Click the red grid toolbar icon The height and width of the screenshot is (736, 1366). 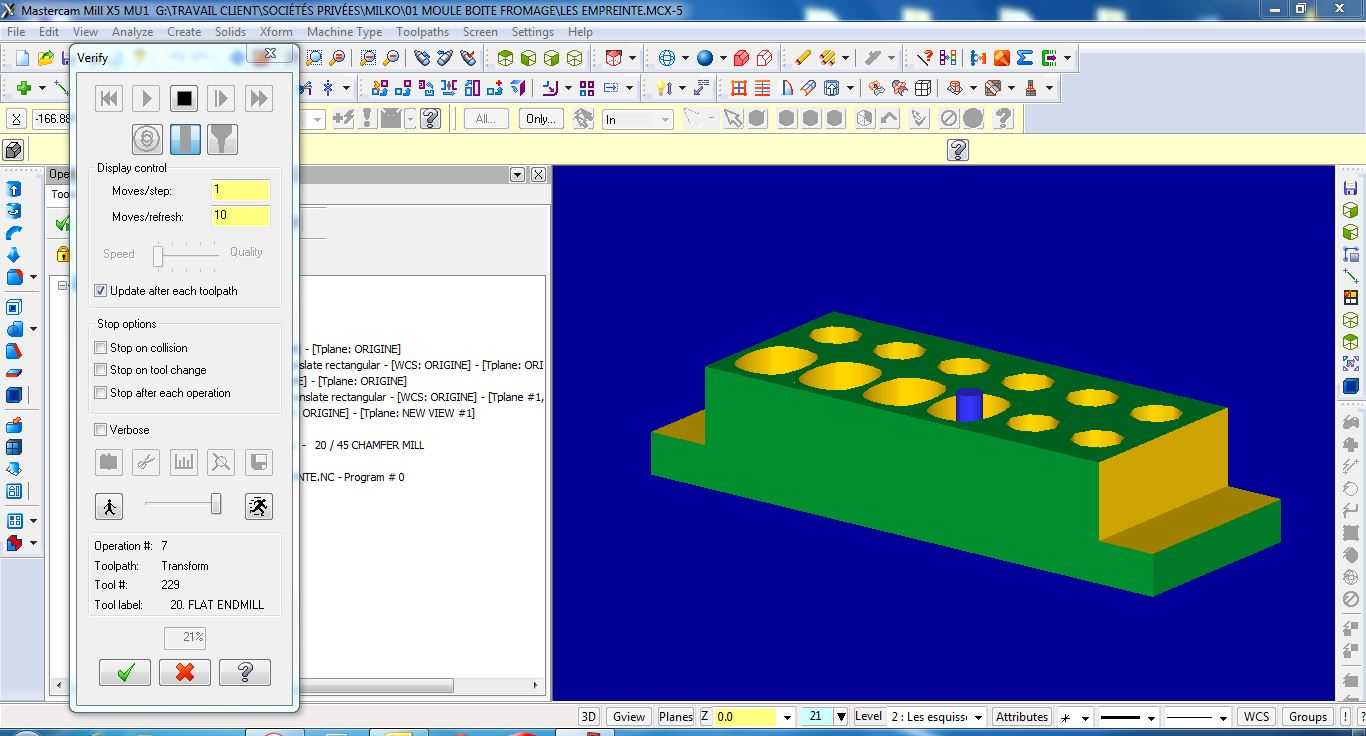[739, 88]
